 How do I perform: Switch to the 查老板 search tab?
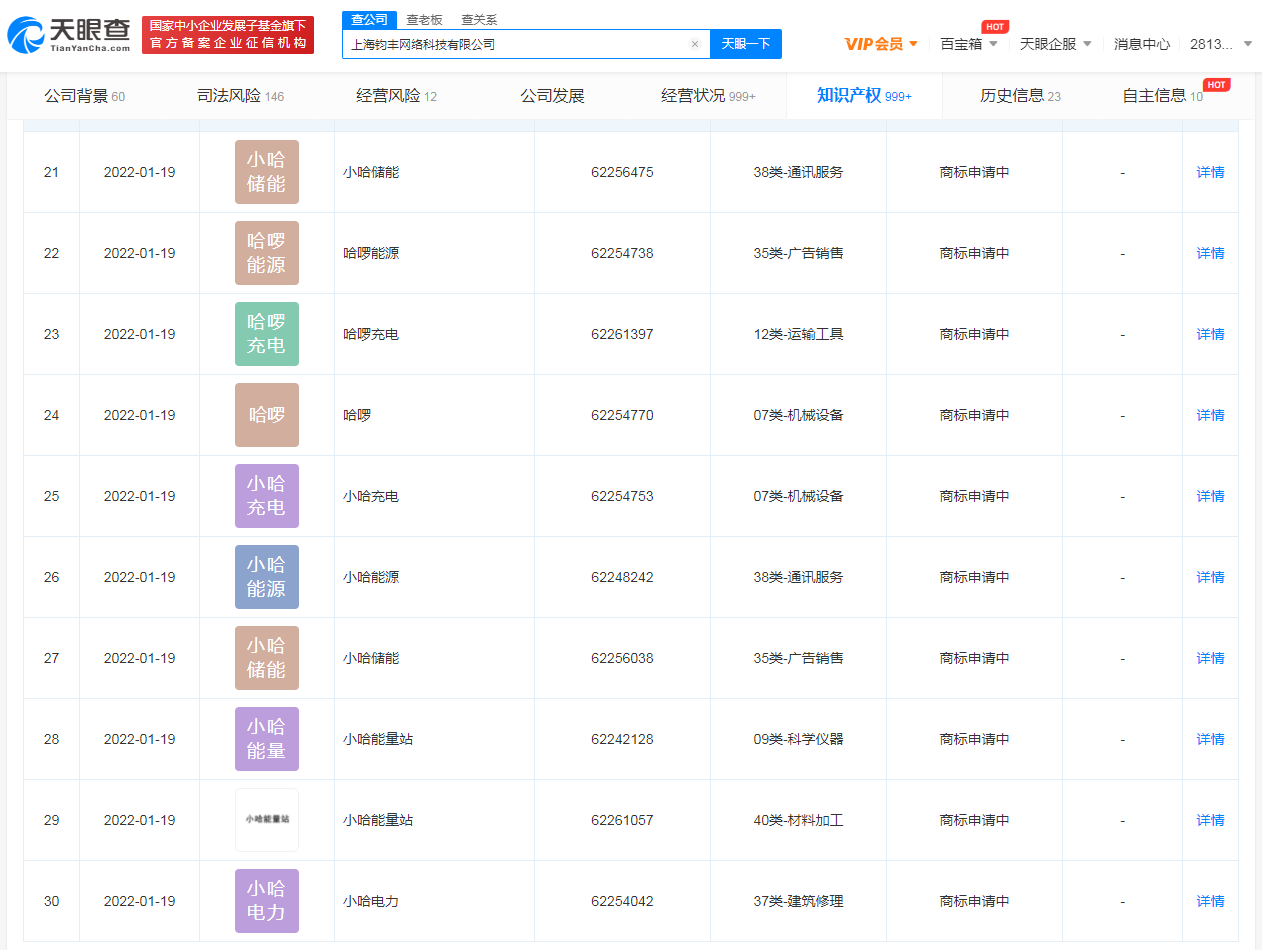click(424, 20)
